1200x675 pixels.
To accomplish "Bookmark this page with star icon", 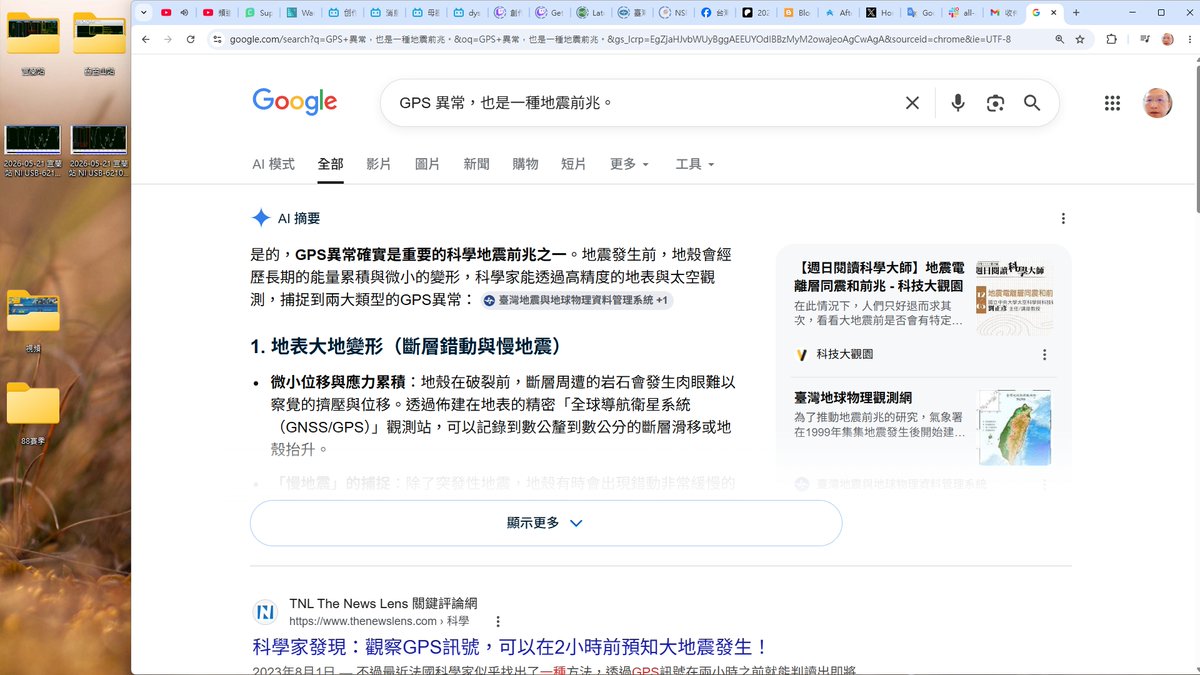I will (x=1080, y=39).
